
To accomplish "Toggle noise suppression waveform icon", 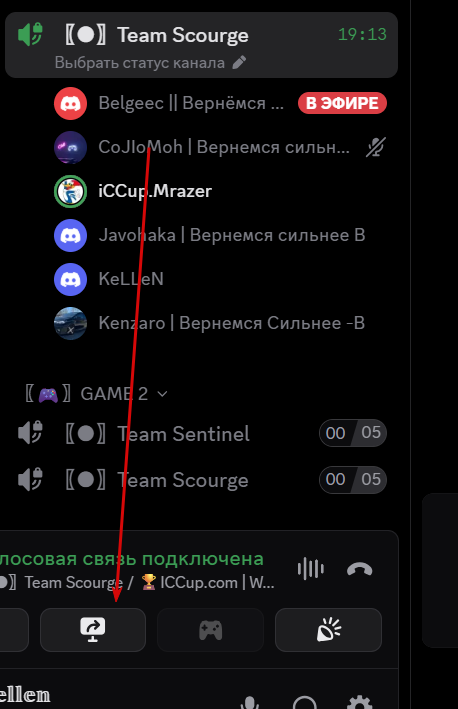I will pyautogui.click(x=311, y=569).
